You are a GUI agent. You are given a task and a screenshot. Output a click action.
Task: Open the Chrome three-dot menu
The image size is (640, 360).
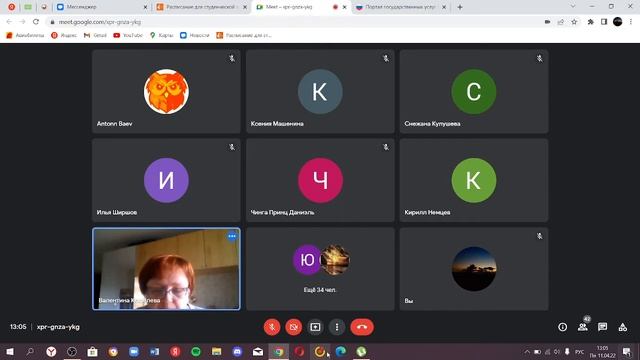[631, 22]
